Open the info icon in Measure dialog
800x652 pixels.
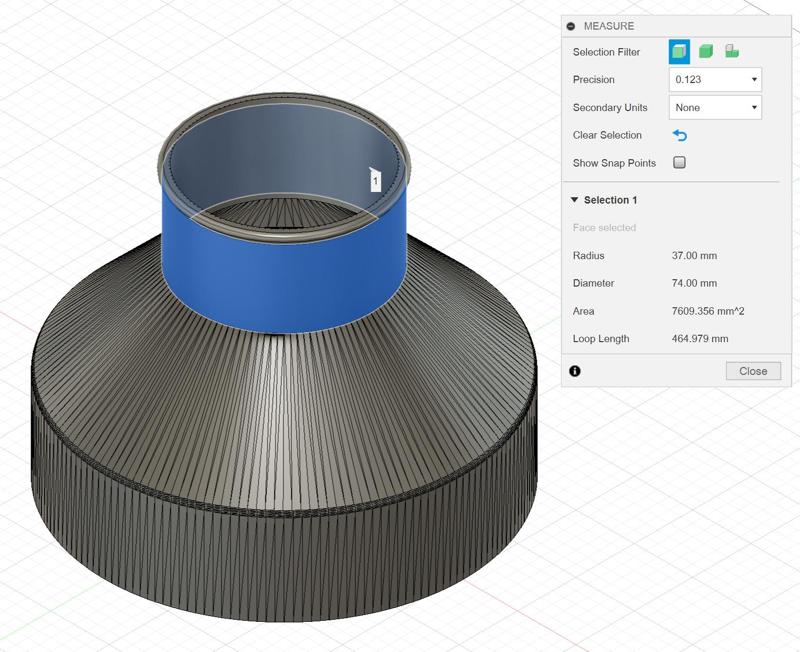pyautogui.click(x=574, y=371)
